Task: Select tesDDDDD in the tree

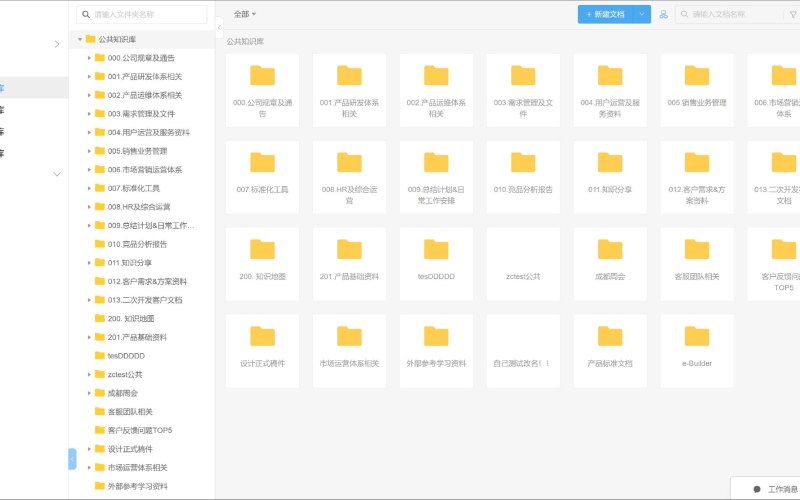Action: (x=126, y=356)
